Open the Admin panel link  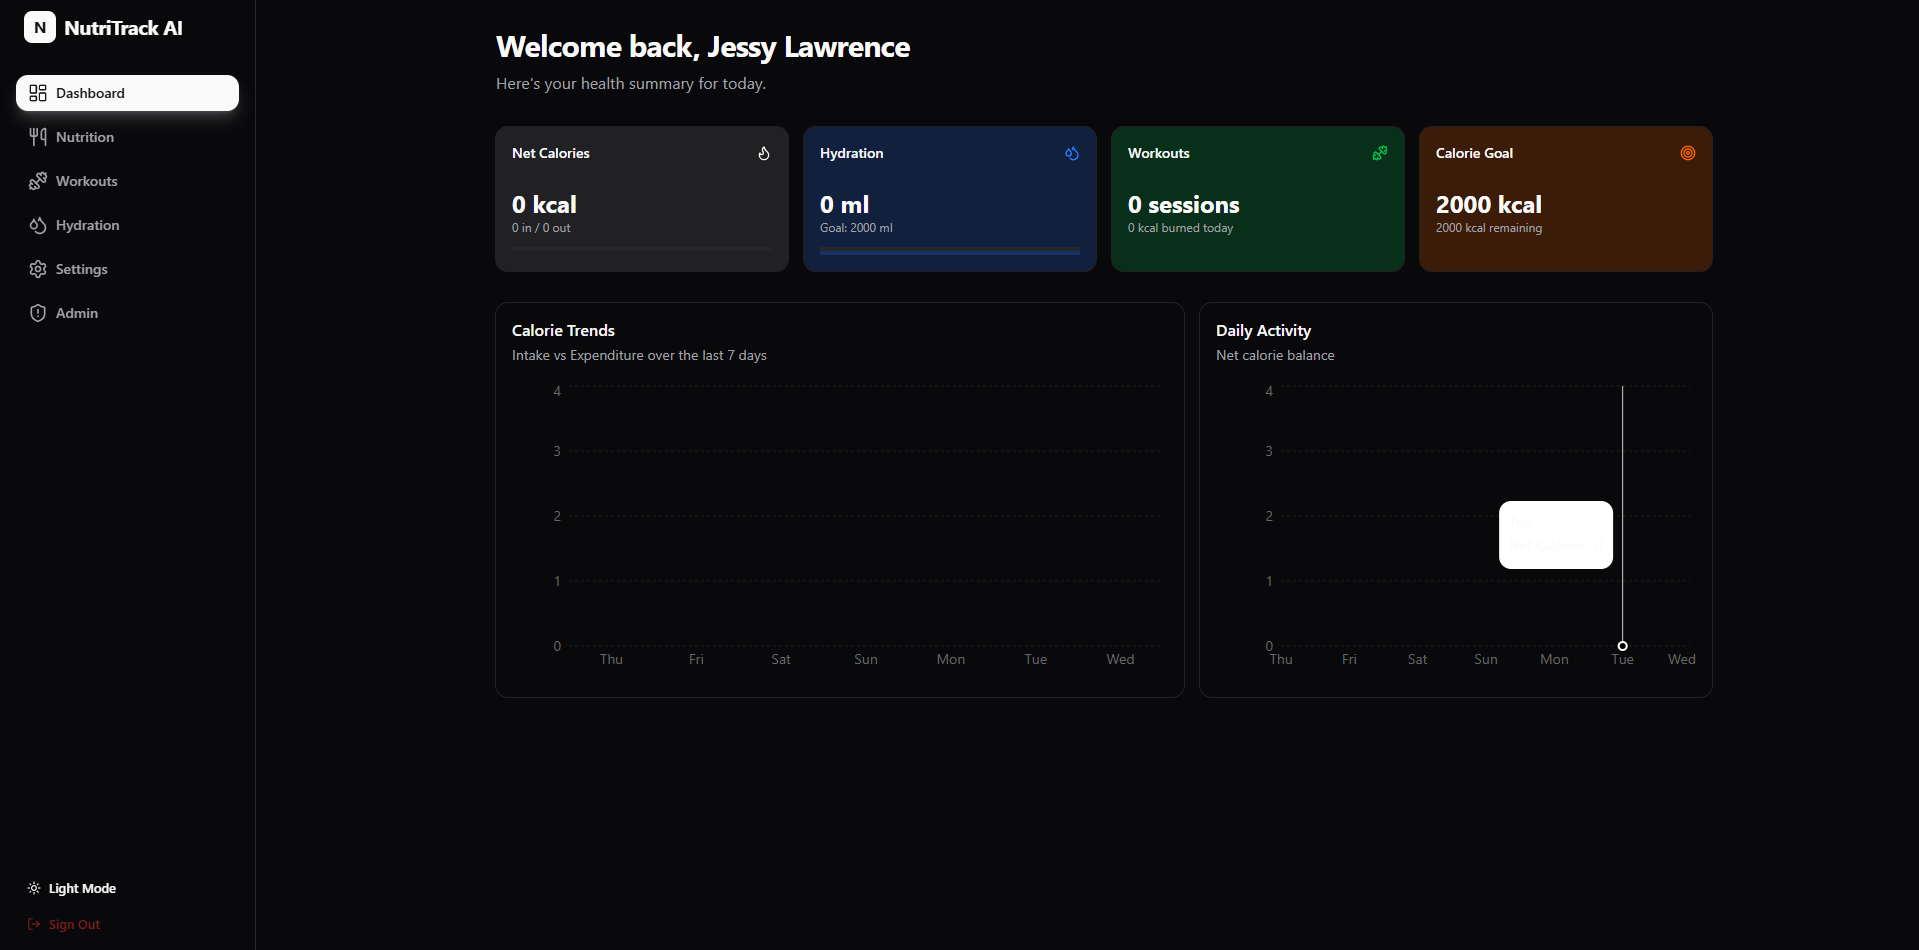[x=127, y=313]
